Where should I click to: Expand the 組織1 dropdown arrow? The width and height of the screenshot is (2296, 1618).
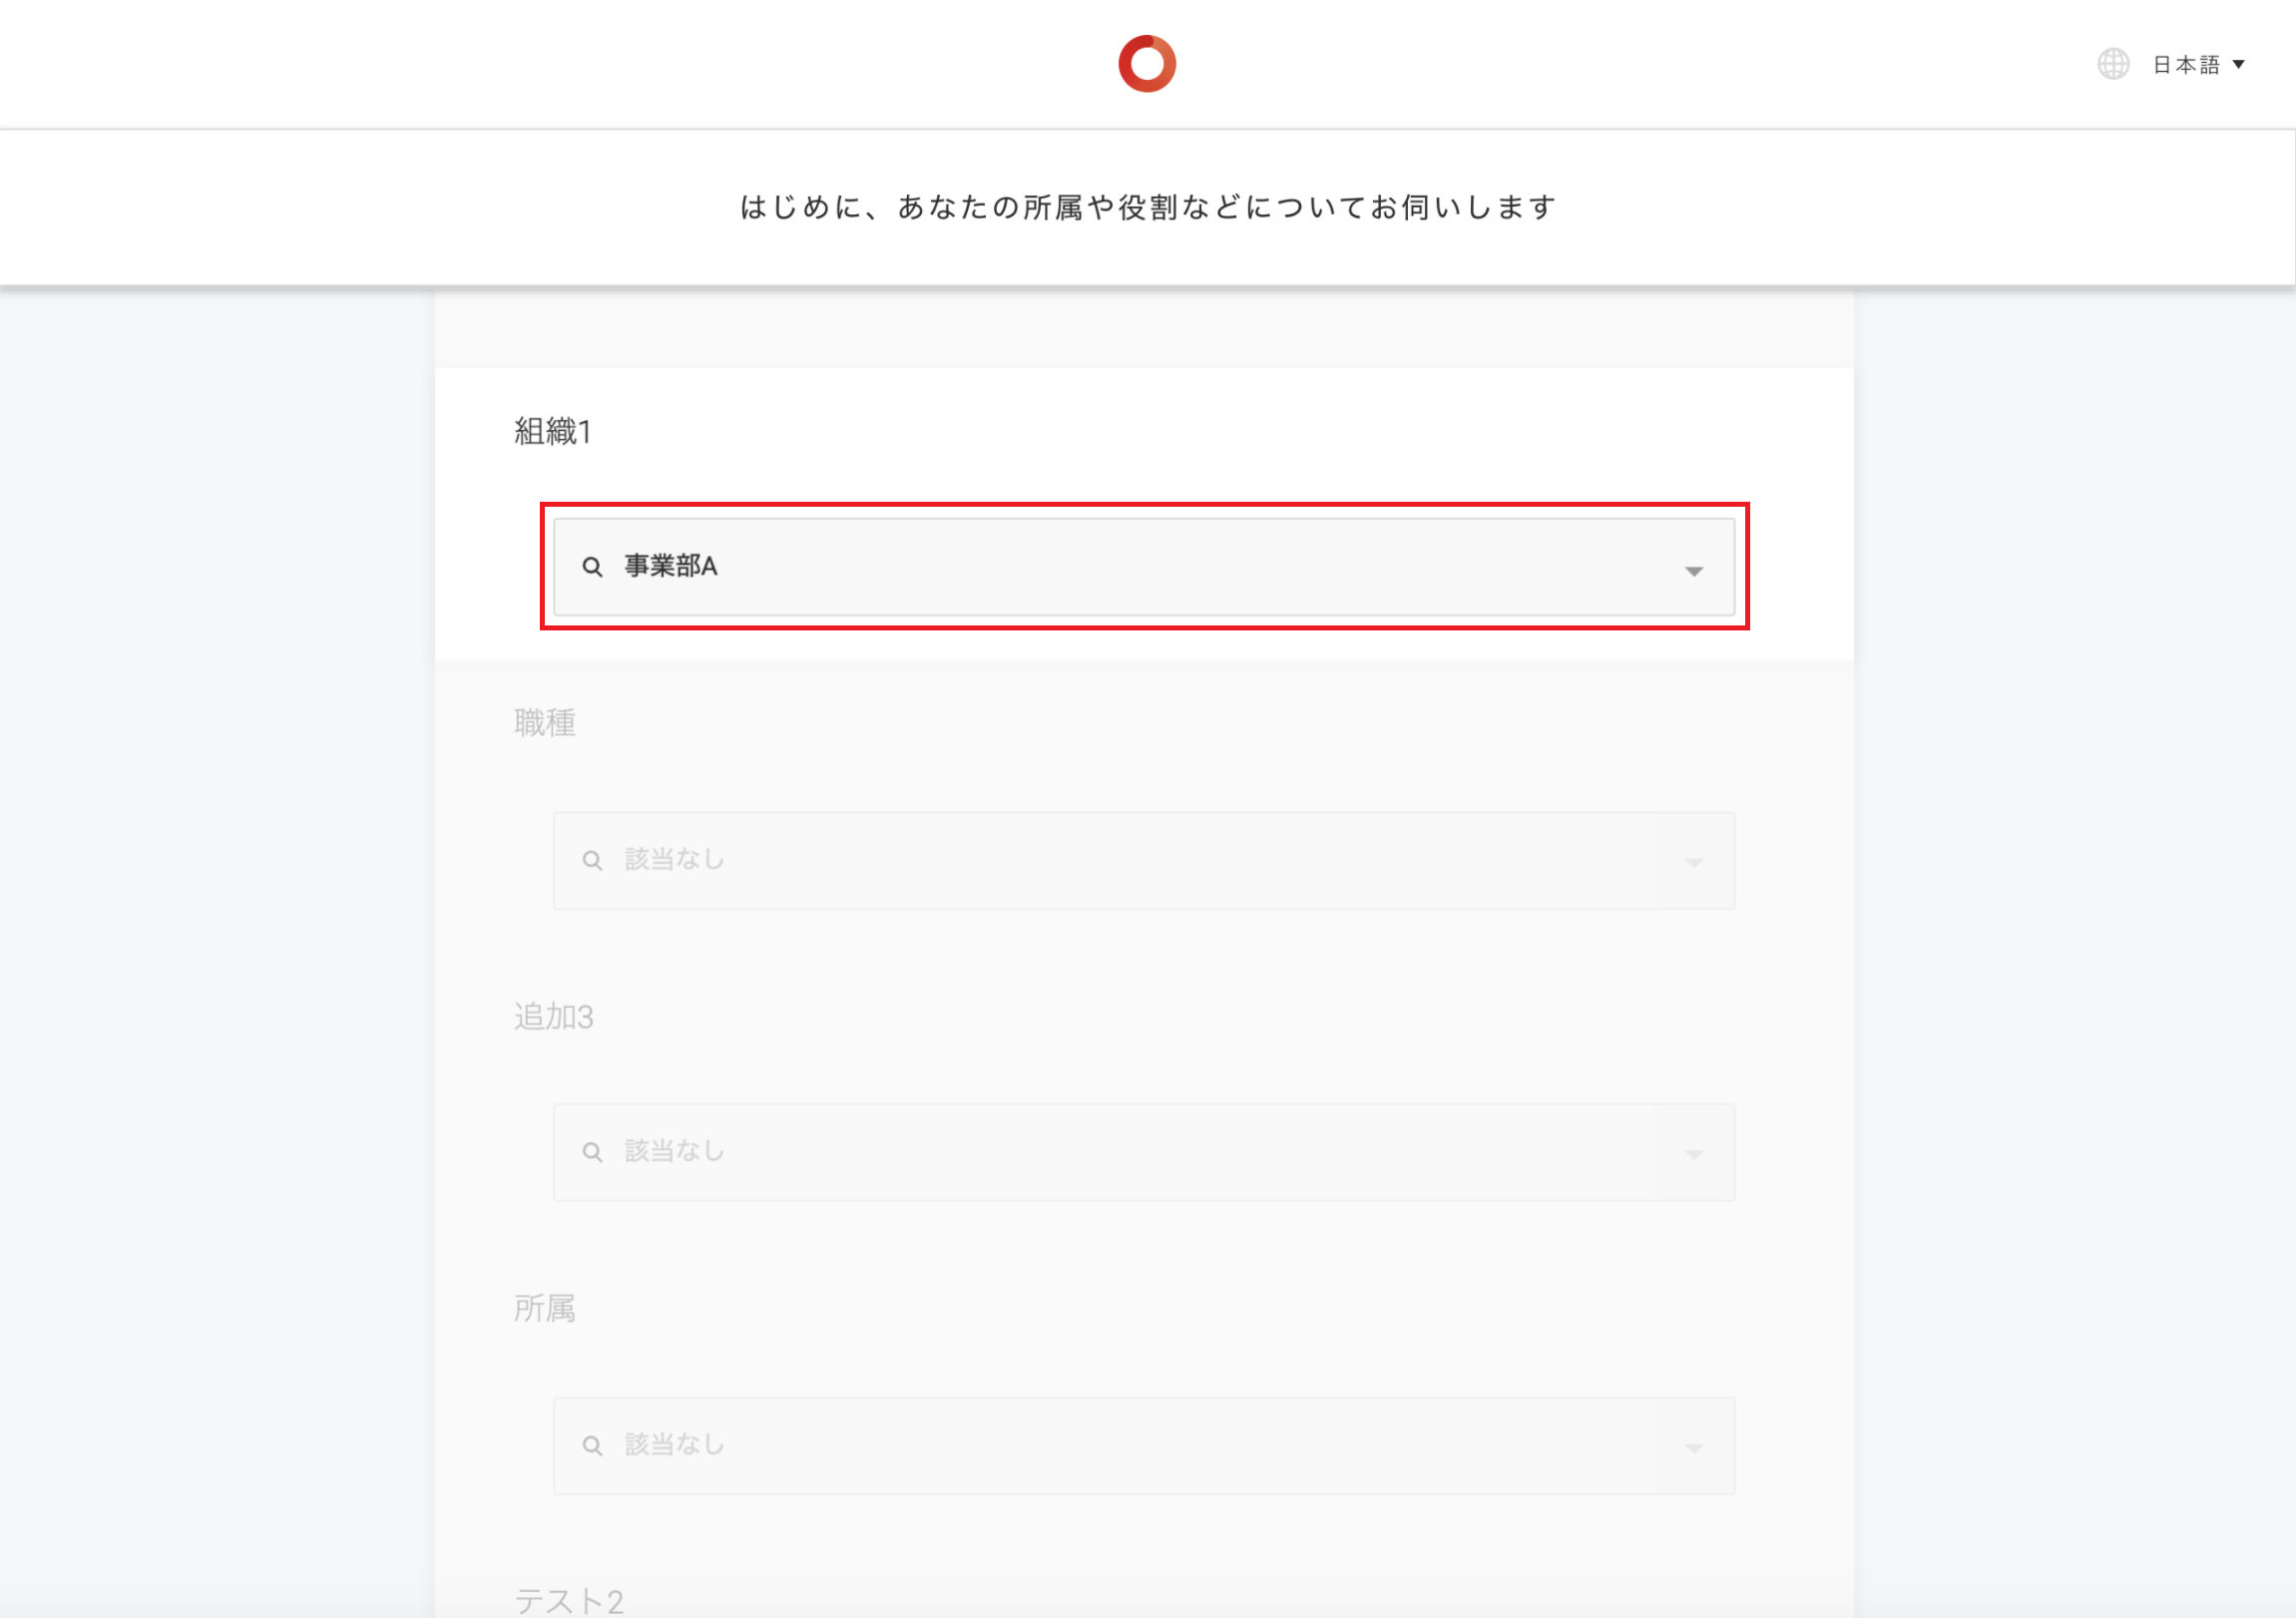pyautogui.click(x=1693, y=571)
